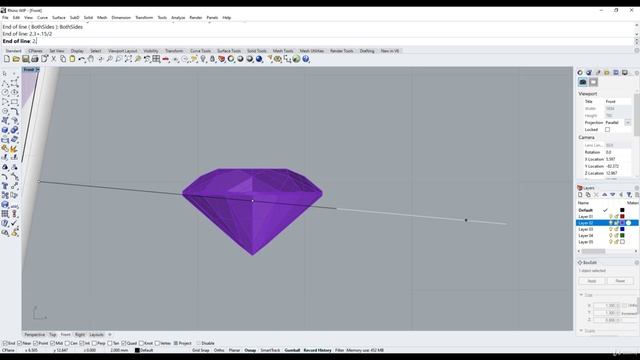Viewport: 640px width, 360px height.
Task: Expand the Scale section in BoxEdit
Action: (x=581, y=331)
